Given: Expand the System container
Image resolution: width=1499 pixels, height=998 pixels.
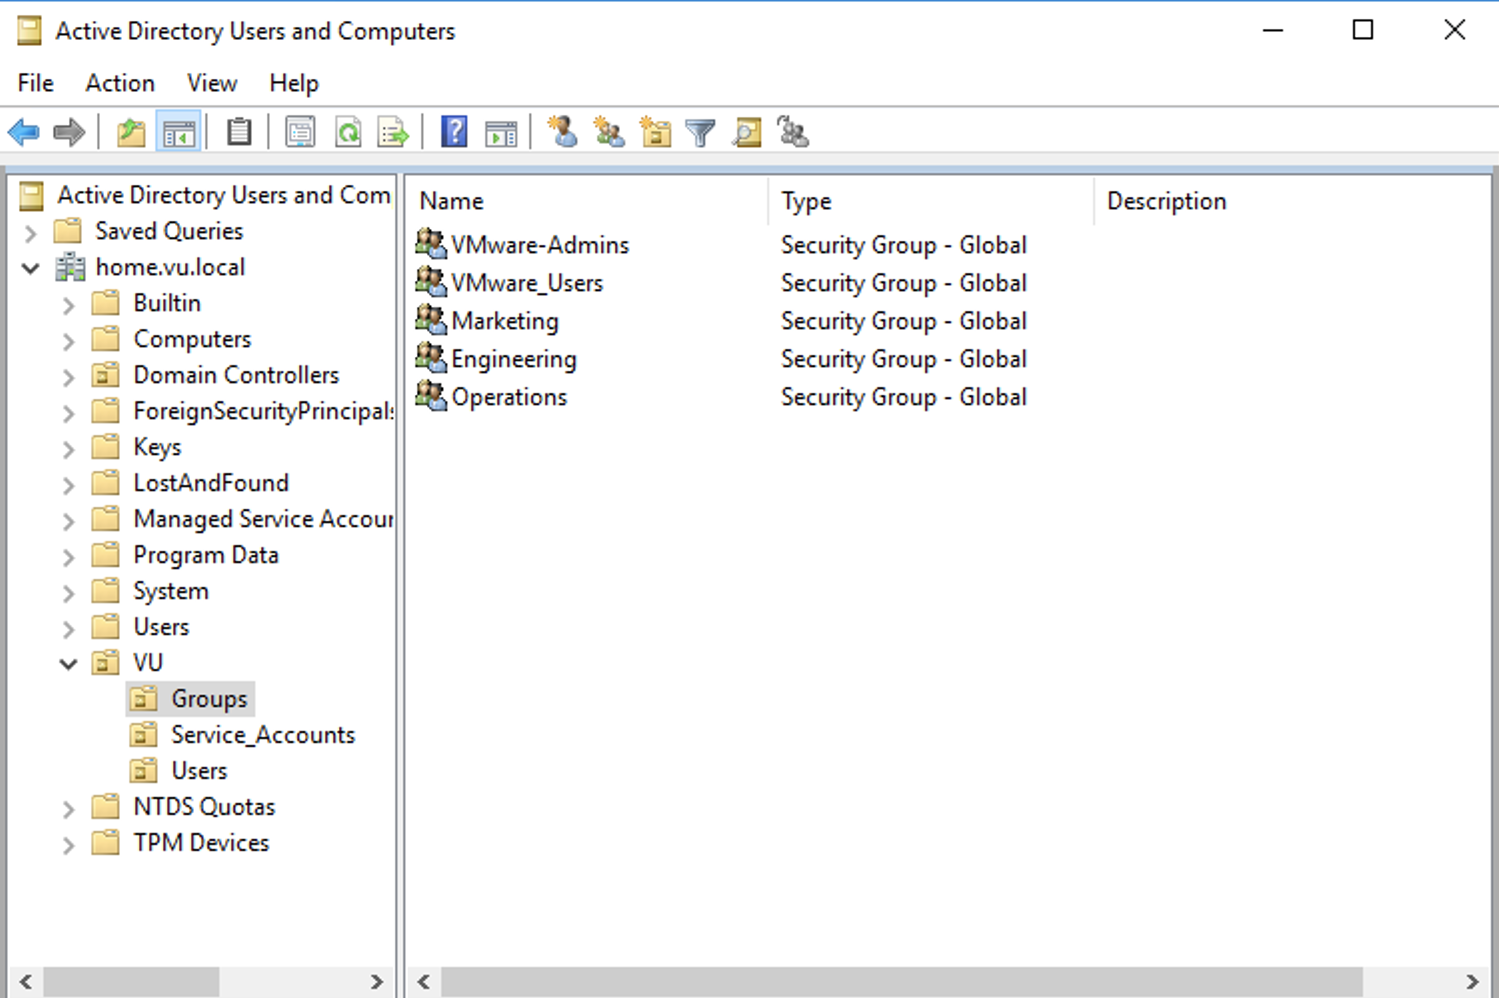Looking at the screenshot, I should click(68, 593).
